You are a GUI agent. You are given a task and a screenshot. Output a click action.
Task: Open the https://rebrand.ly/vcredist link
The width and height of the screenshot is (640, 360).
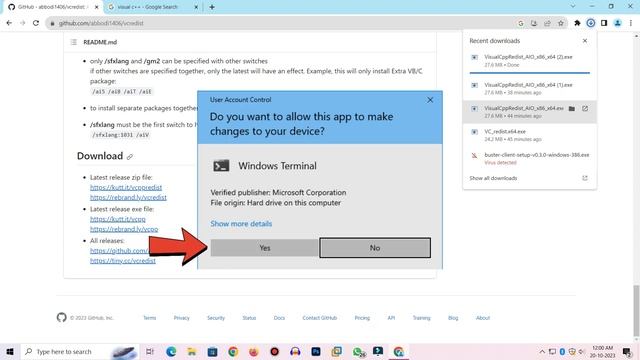click(128, 197)
